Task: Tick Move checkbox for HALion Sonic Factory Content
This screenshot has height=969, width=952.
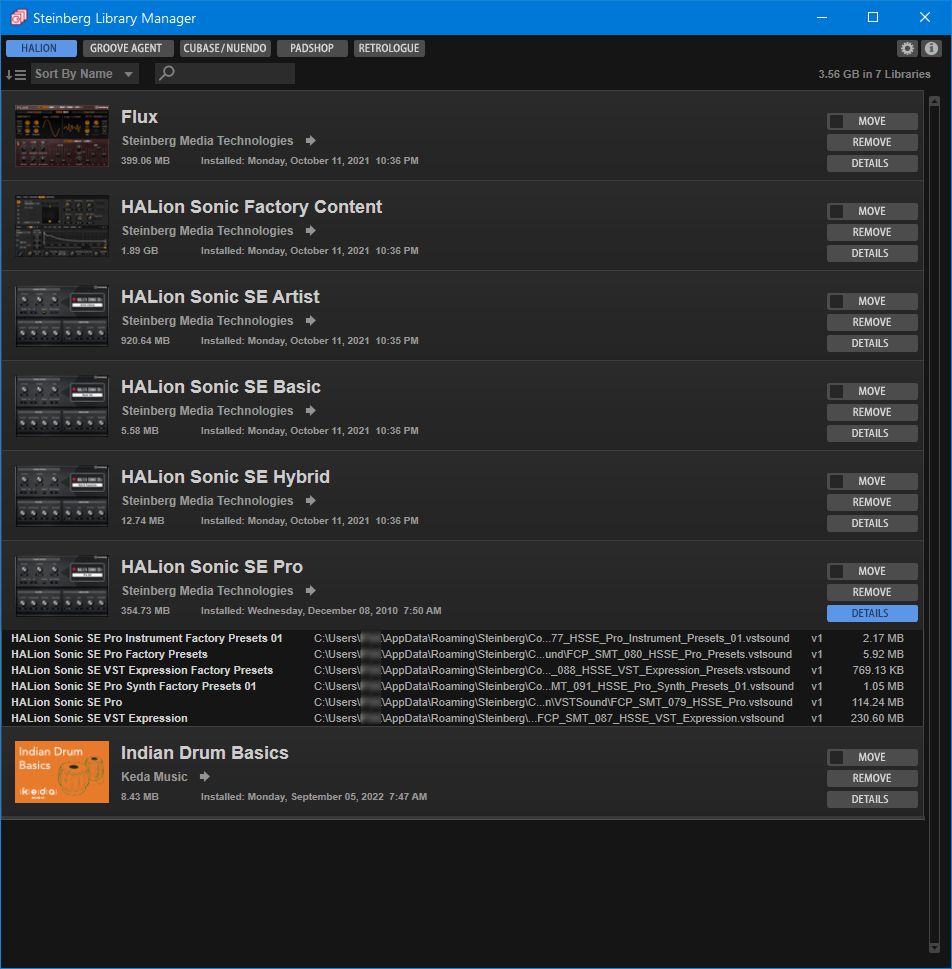Action: pyautogui.click(x=836, y=211)
